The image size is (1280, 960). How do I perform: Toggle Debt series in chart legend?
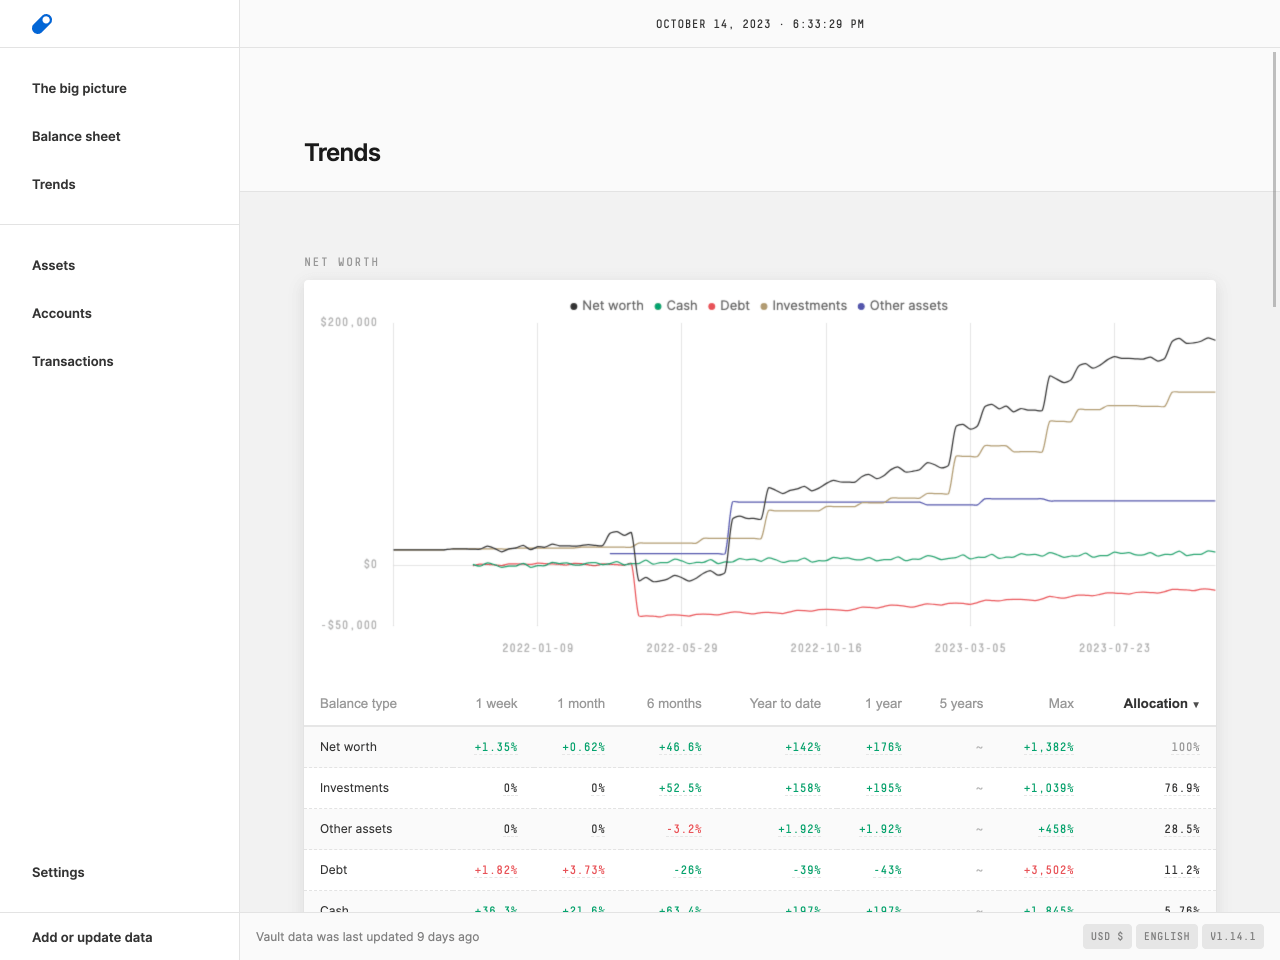pyautogui.click(x=729, y=306)
